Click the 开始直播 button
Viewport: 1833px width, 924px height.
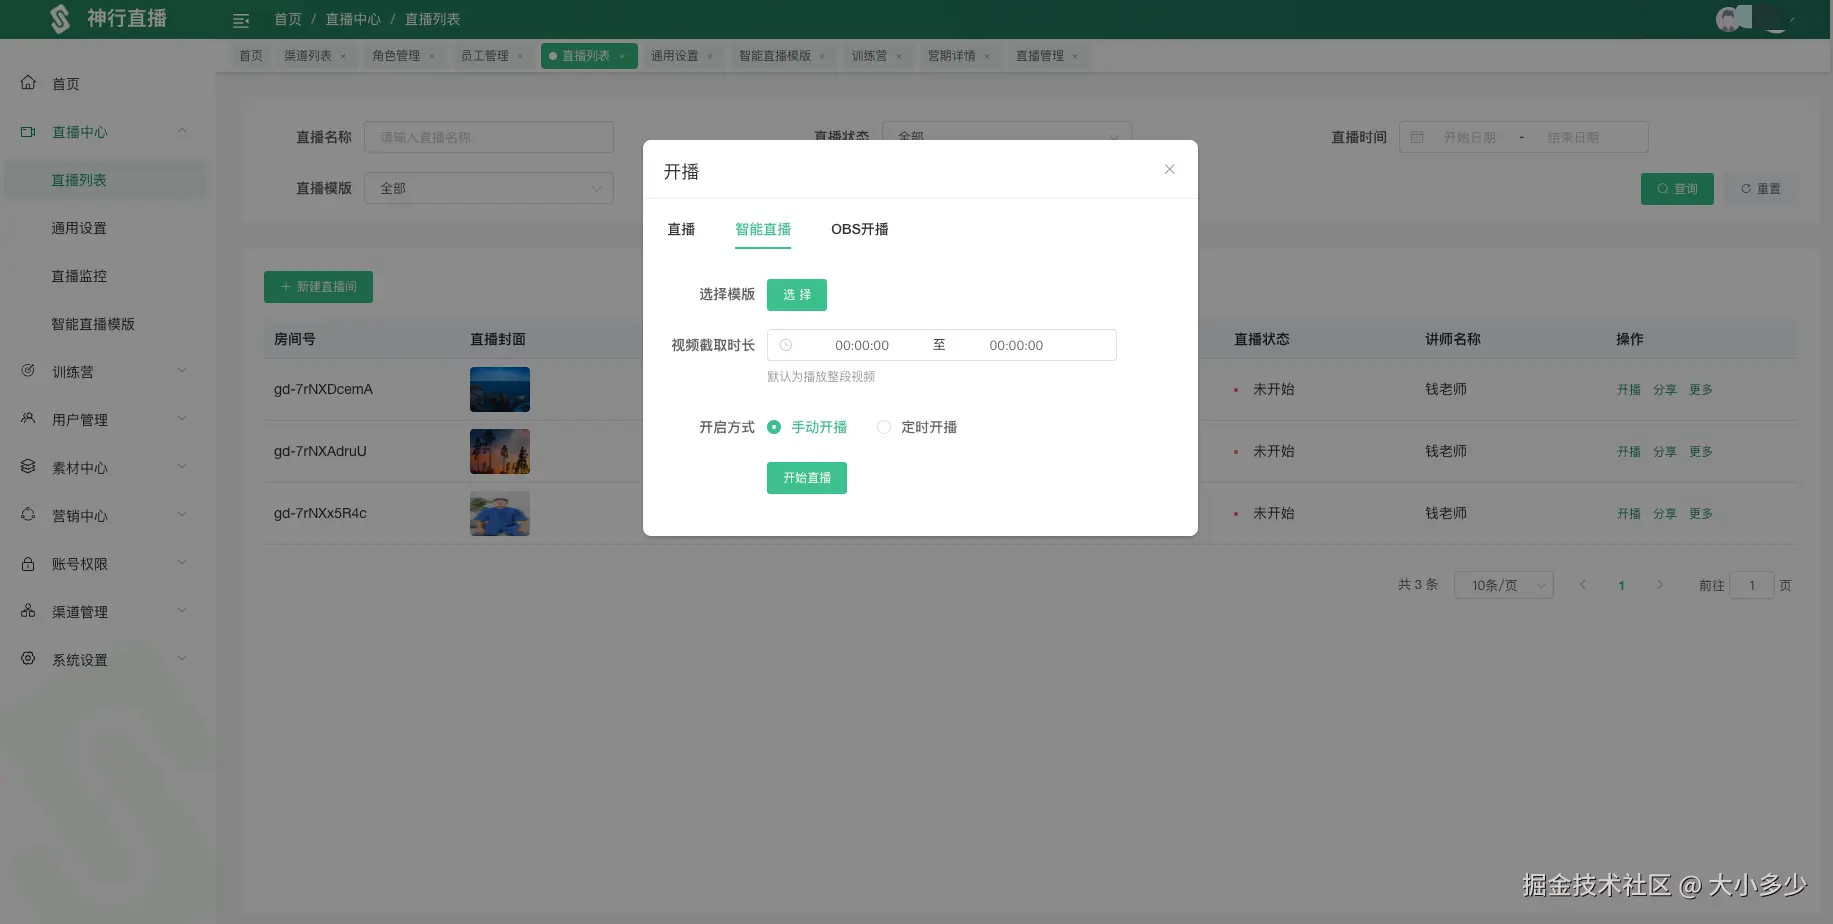tap(807, 478)
